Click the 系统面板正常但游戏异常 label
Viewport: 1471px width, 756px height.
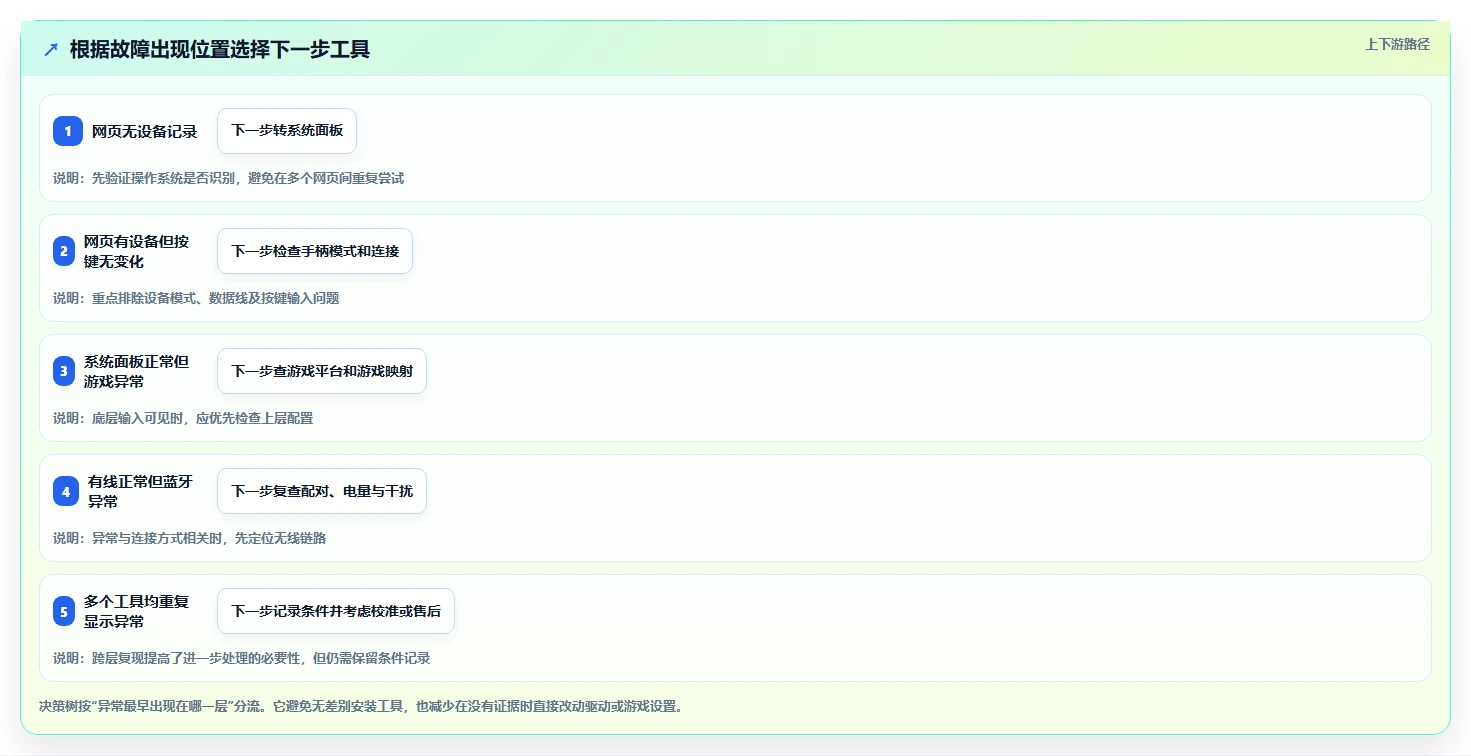point(136,371)
